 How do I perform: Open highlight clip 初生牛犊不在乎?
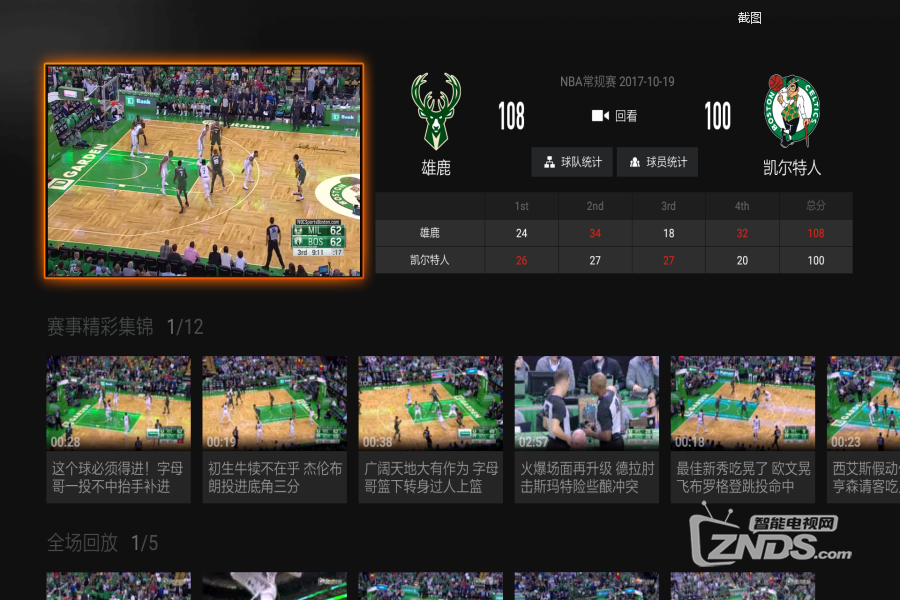click(x=275, y=428)
